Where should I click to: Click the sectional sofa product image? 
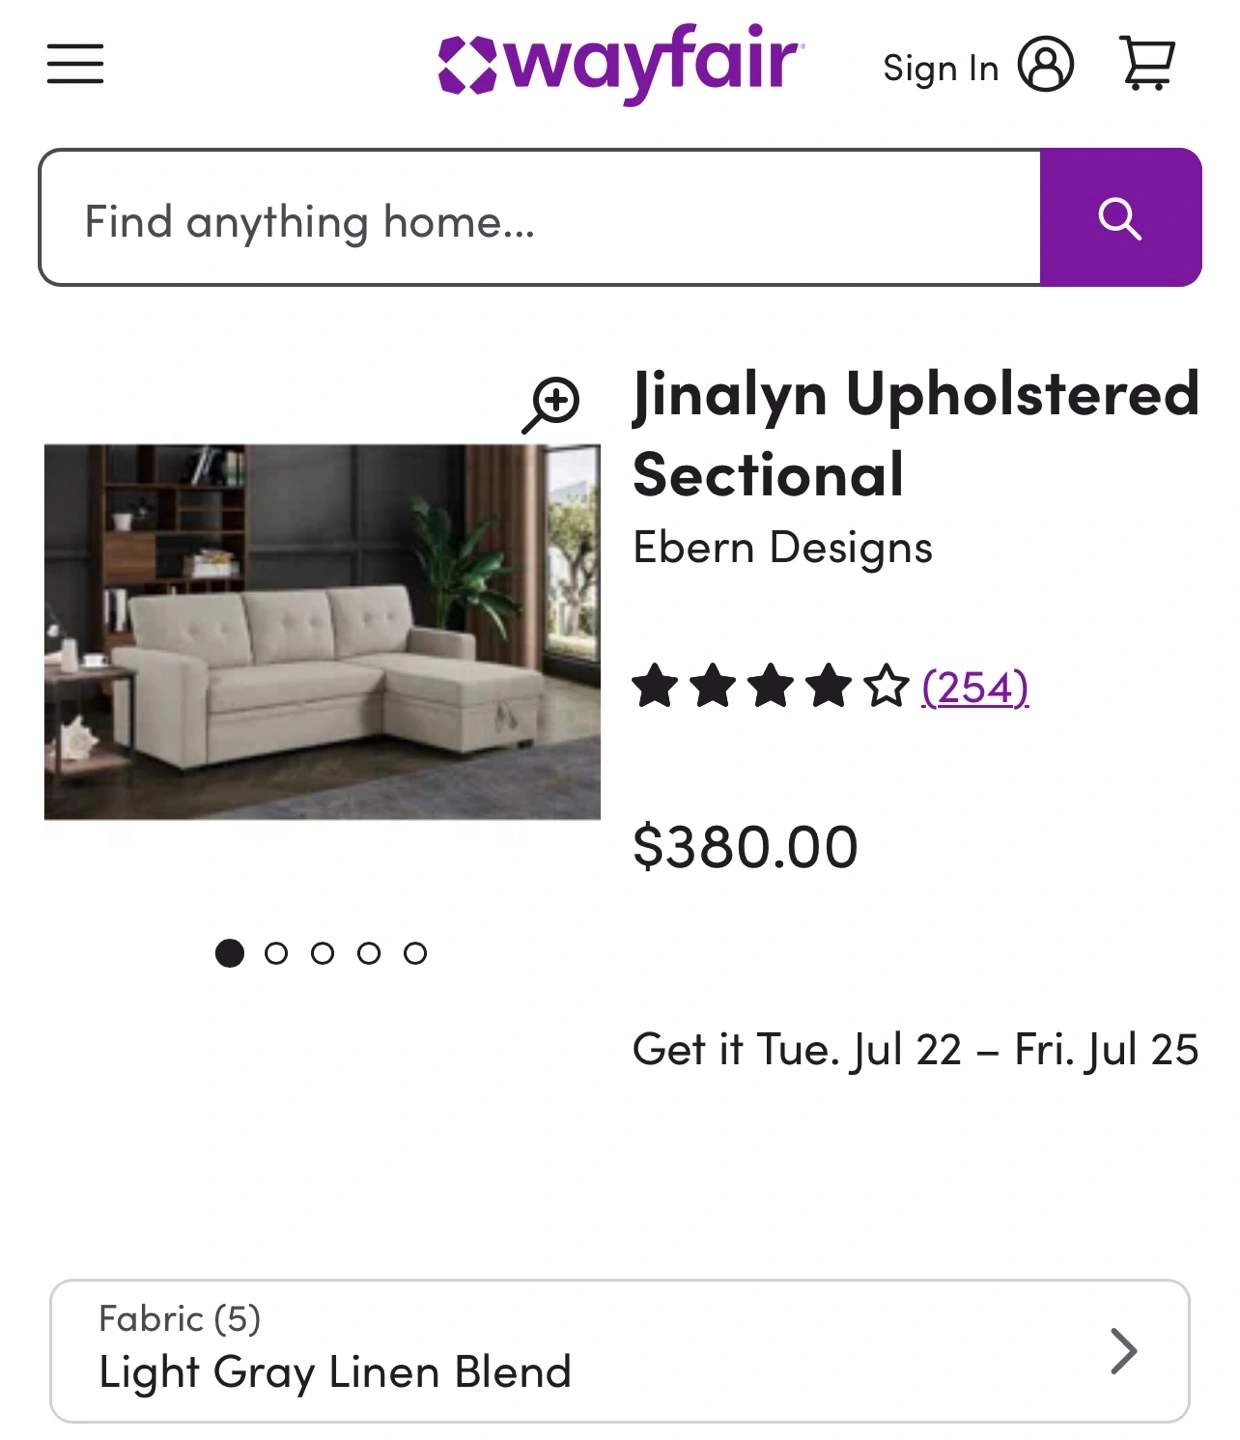coord(322,632)
